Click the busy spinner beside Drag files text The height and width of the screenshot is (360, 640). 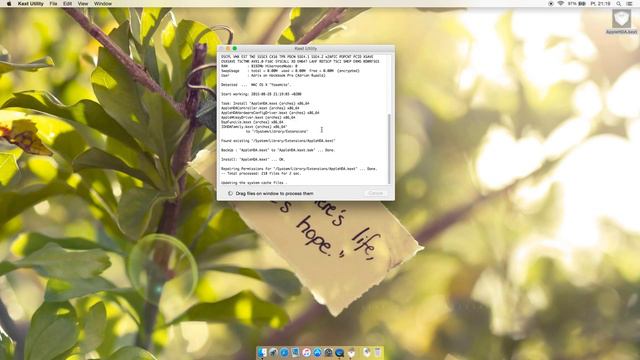[230, 193]
